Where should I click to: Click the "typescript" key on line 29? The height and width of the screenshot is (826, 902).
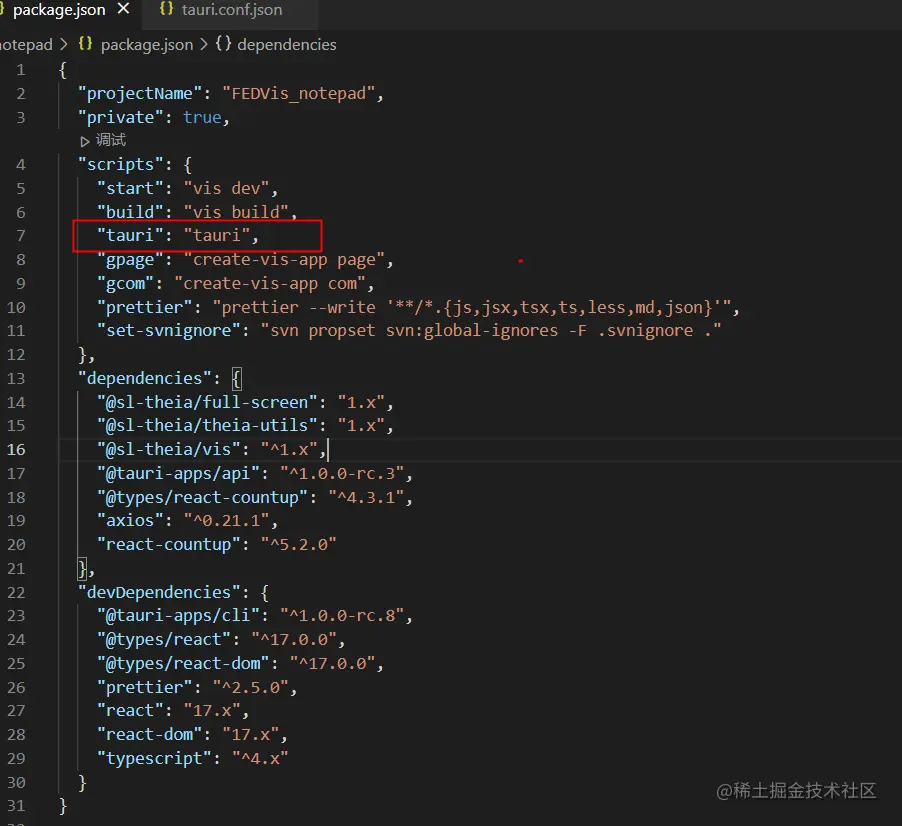coord(154,759)
